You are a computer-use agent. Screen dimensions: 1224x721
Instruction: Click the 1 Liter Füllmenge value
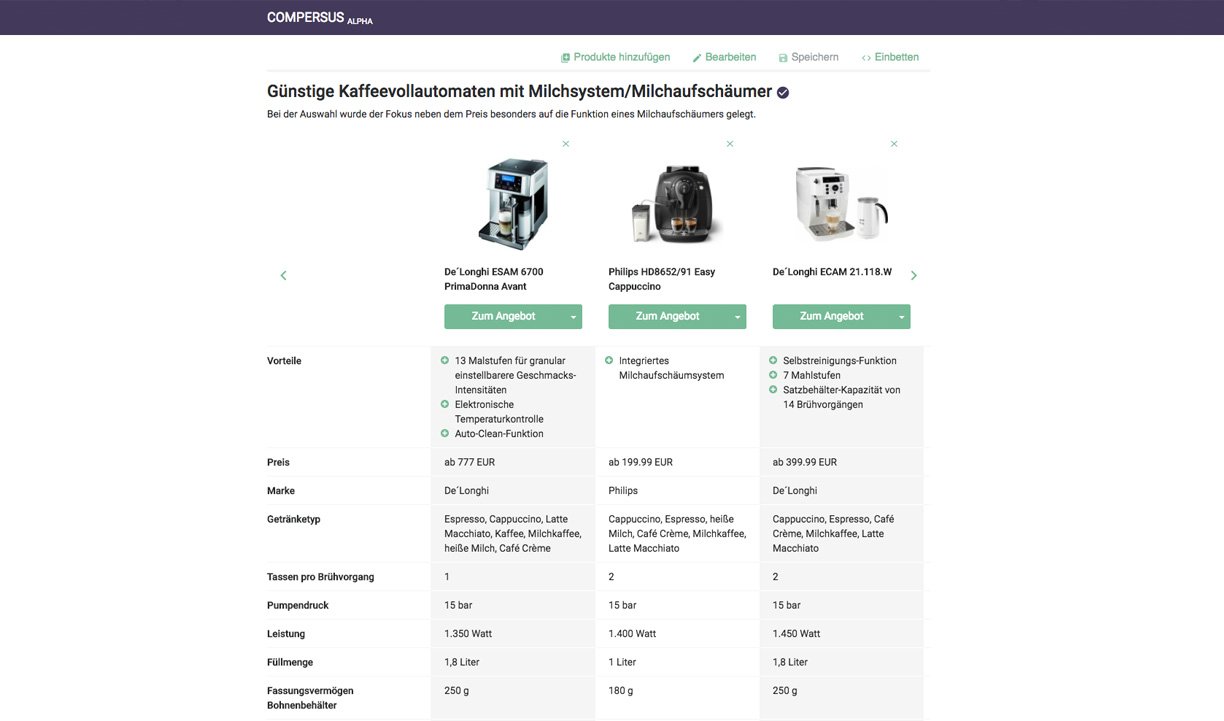(x=622, y=662)
